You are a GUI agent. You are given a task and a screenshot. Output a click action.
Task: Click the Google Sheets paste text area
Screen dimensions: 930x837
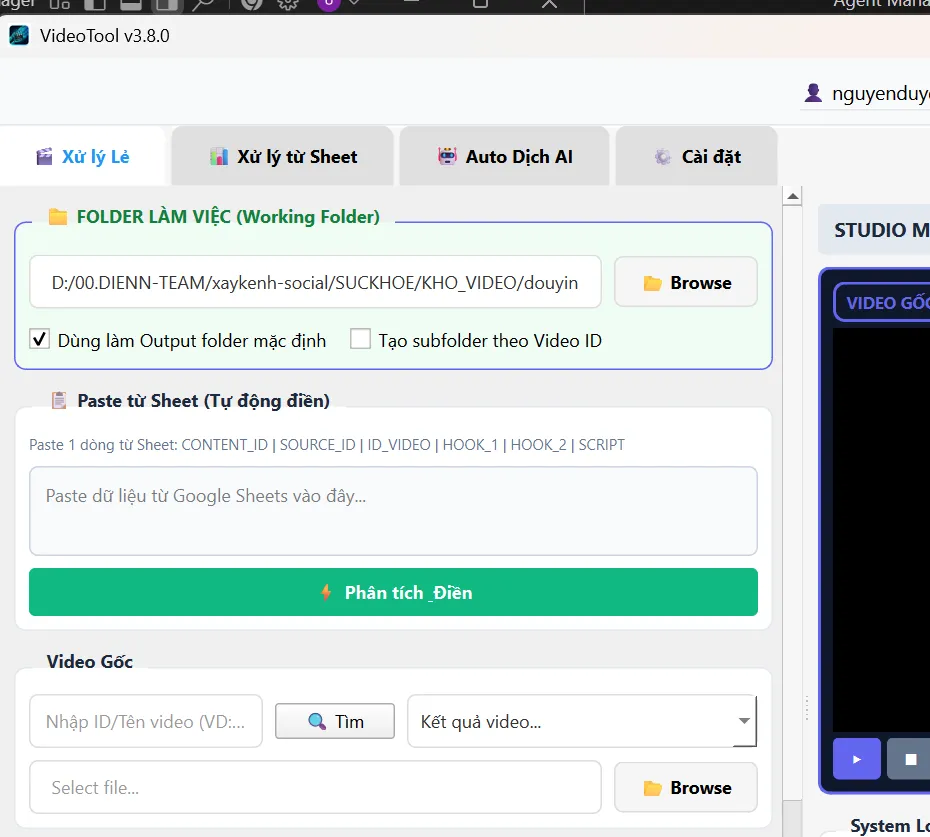tap(393, 511)
